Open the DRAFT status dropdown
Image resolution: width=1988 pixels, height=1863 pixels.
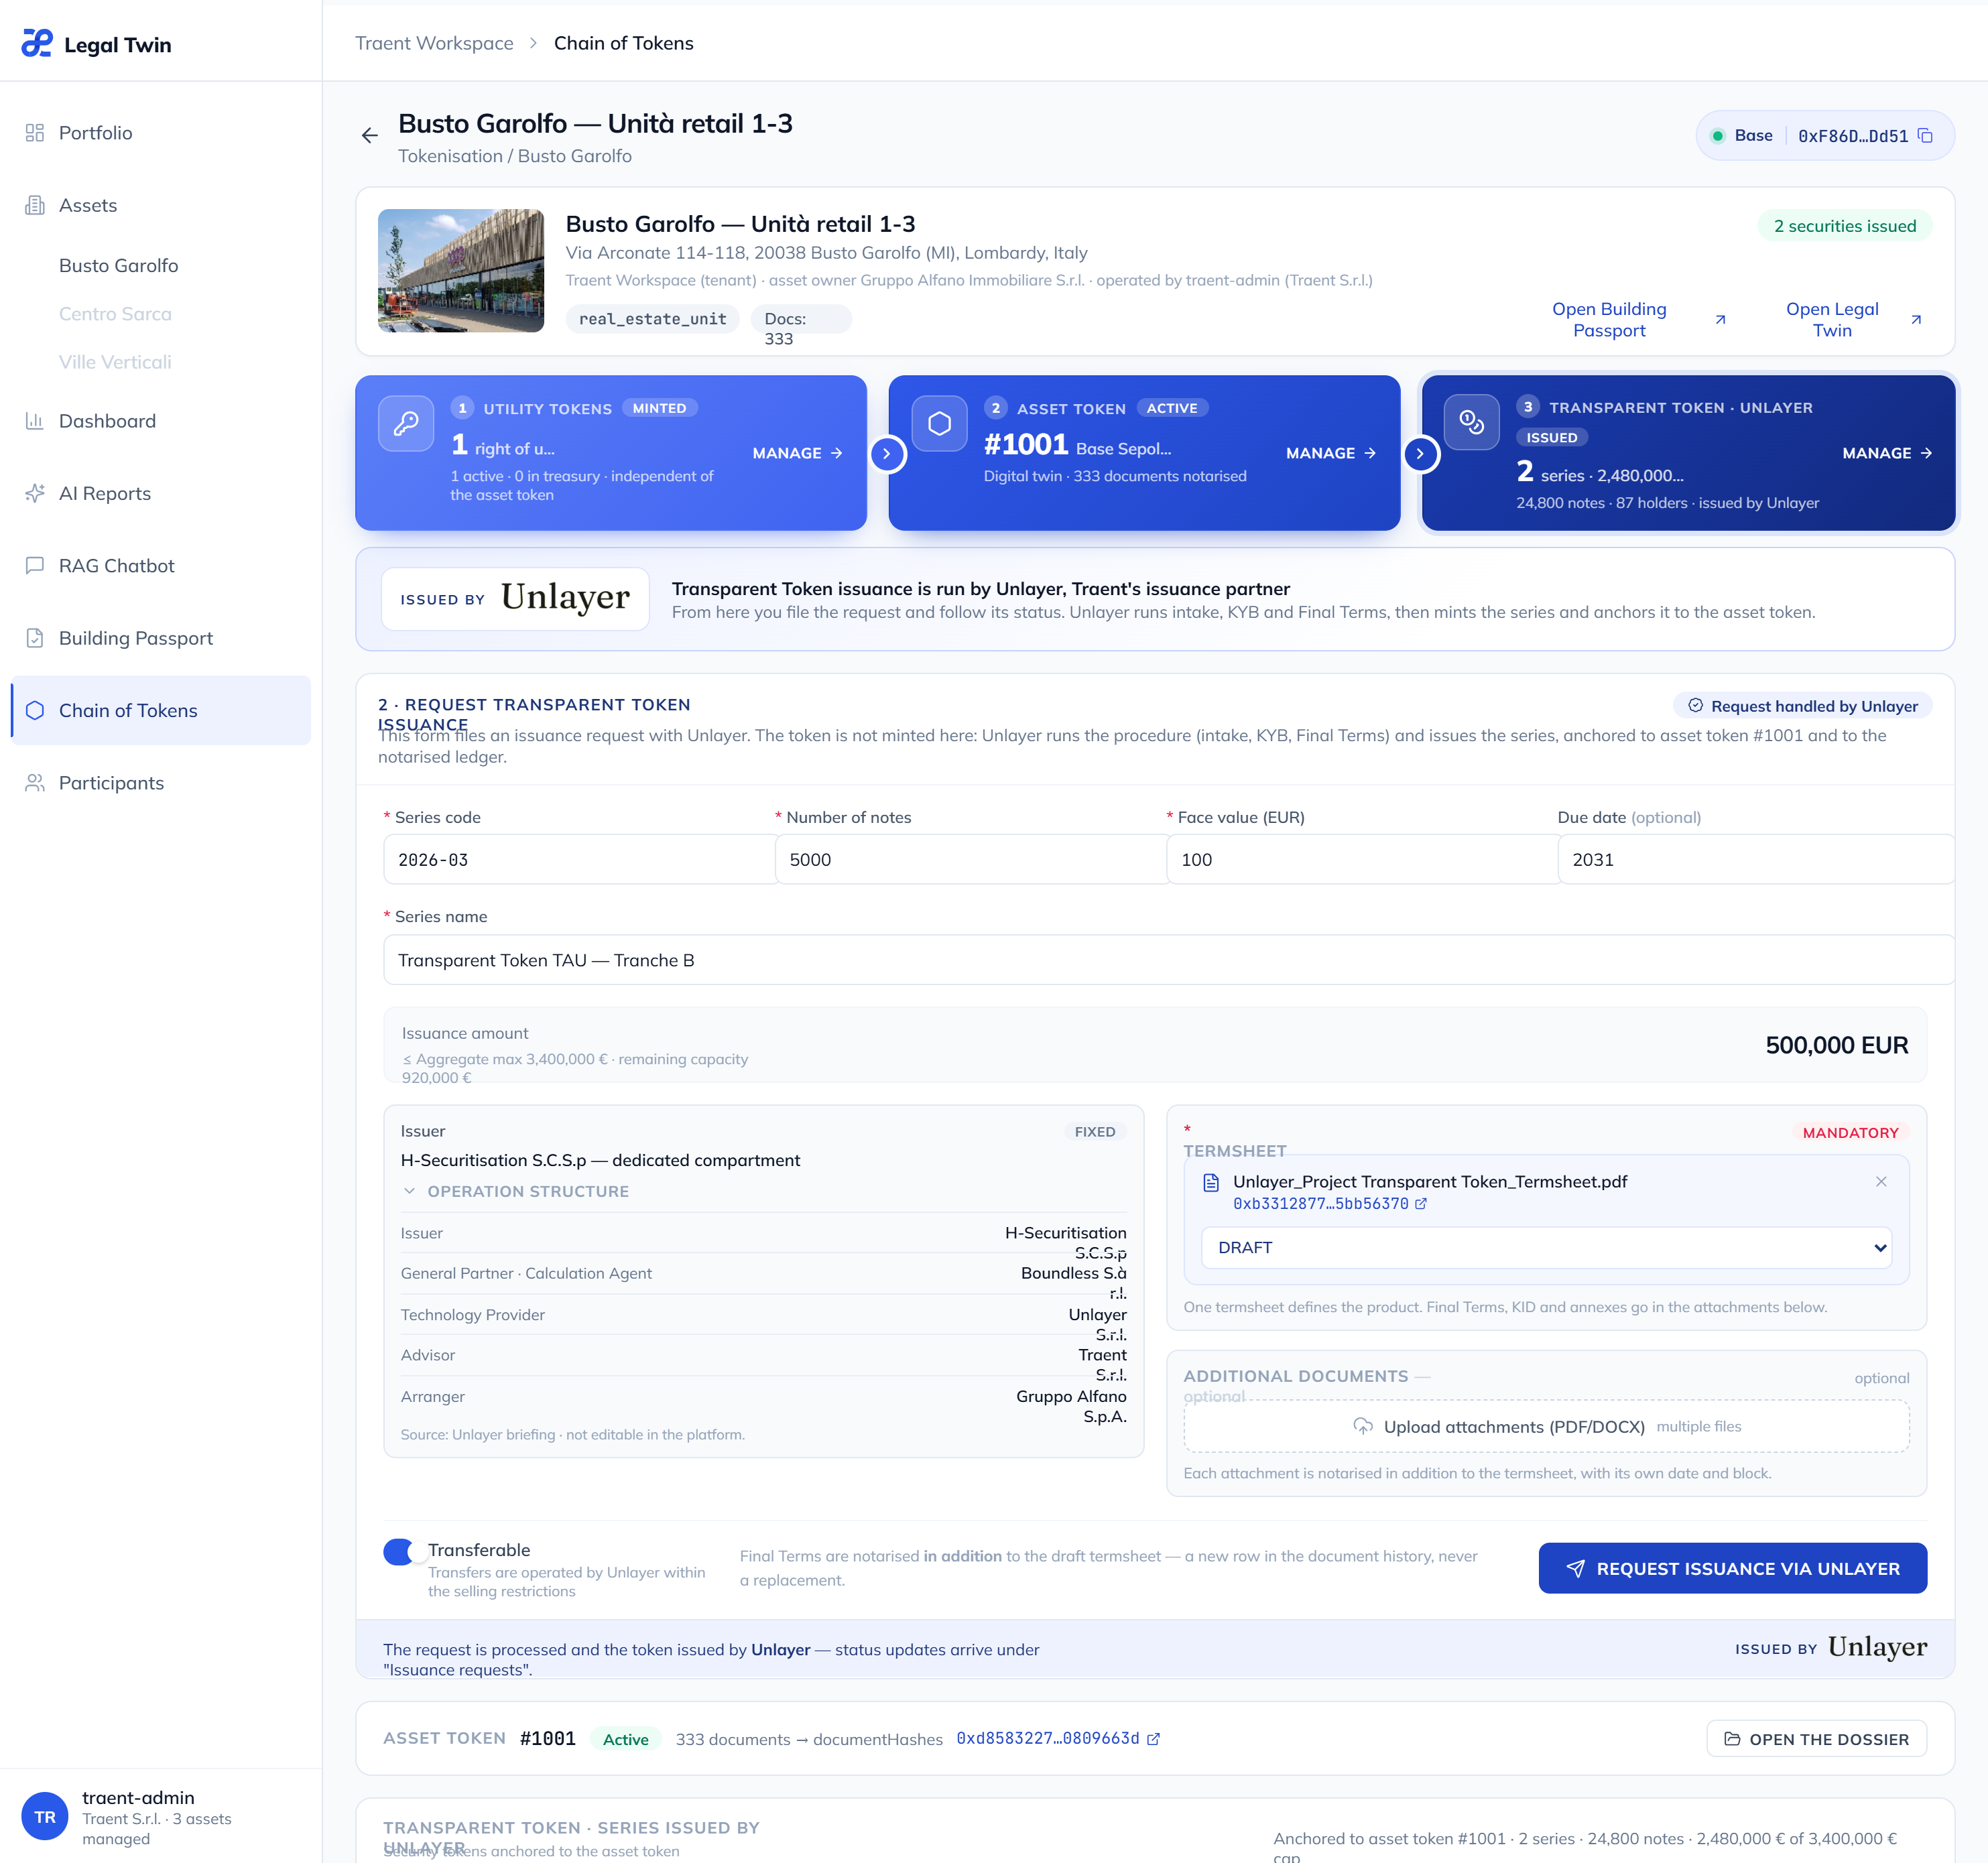click(1546, 1248)
